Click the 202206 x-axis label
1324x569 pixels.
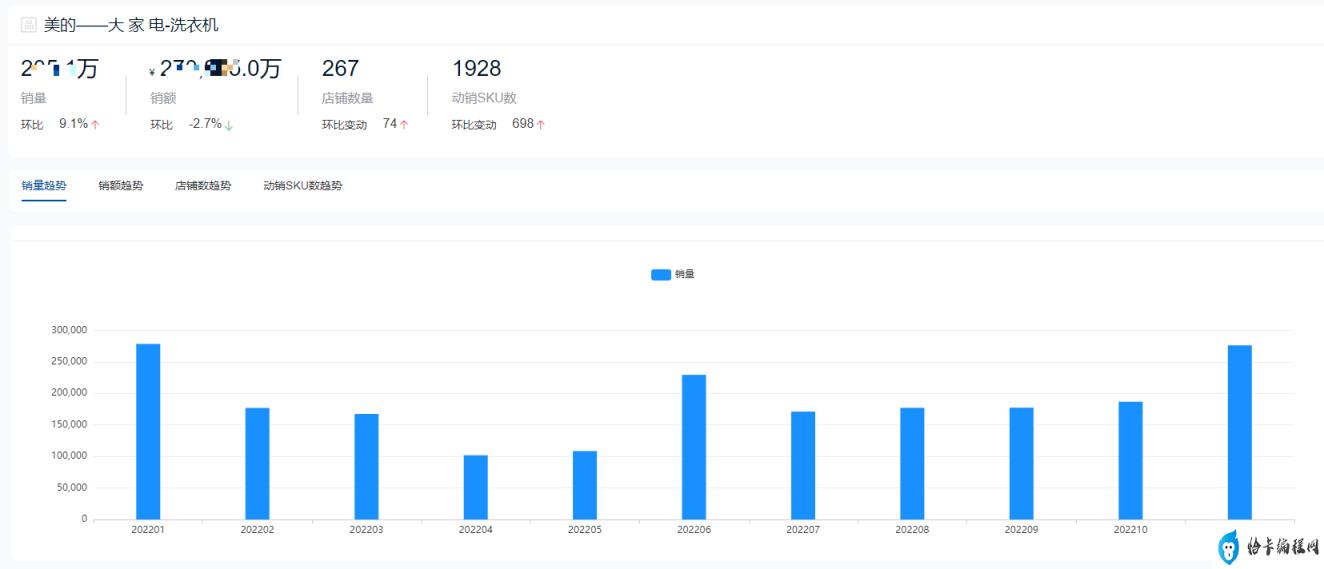click(x=694, y=530)
